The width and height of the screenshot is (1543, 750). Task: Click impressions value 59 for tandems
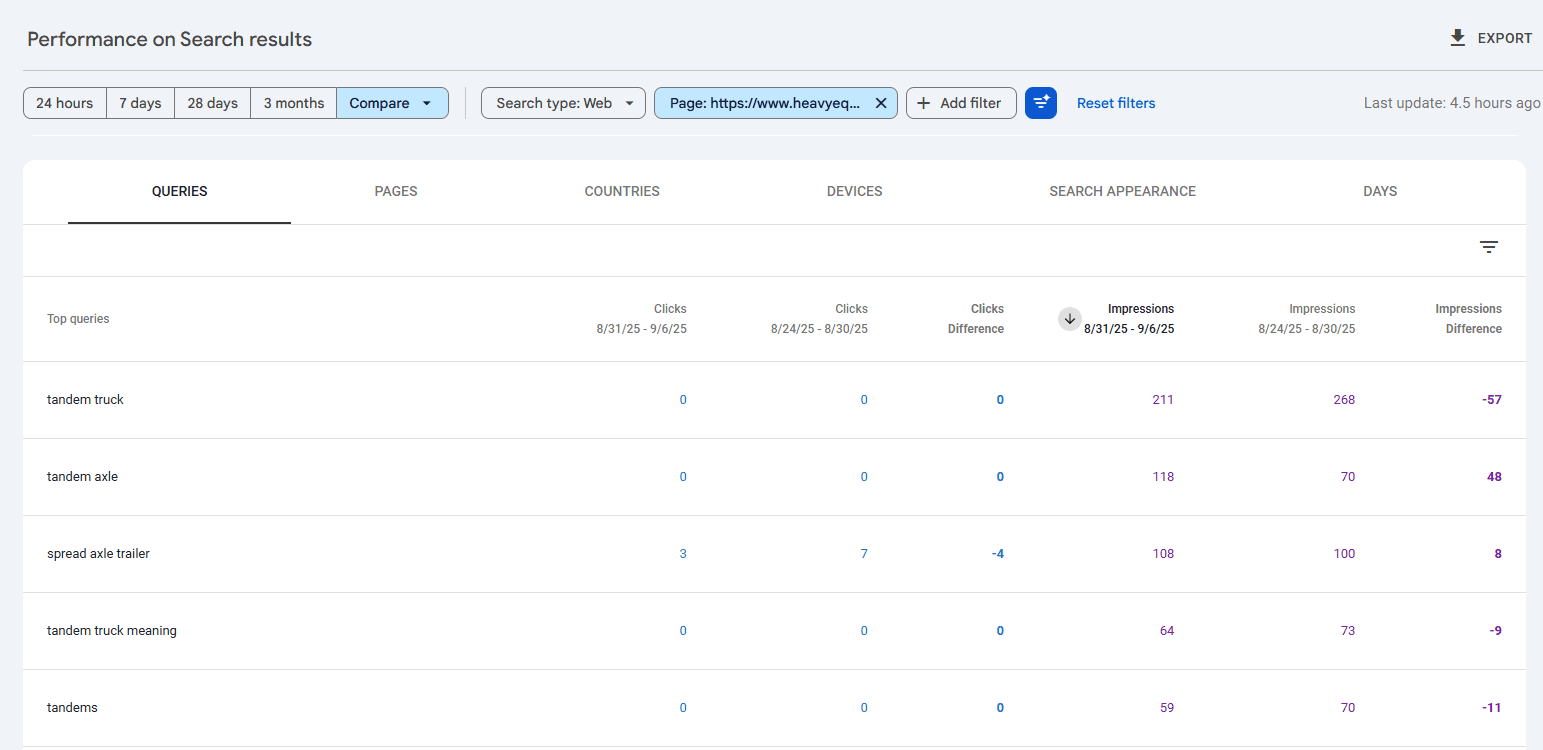pyautogui.click(x=1167, y=708)
